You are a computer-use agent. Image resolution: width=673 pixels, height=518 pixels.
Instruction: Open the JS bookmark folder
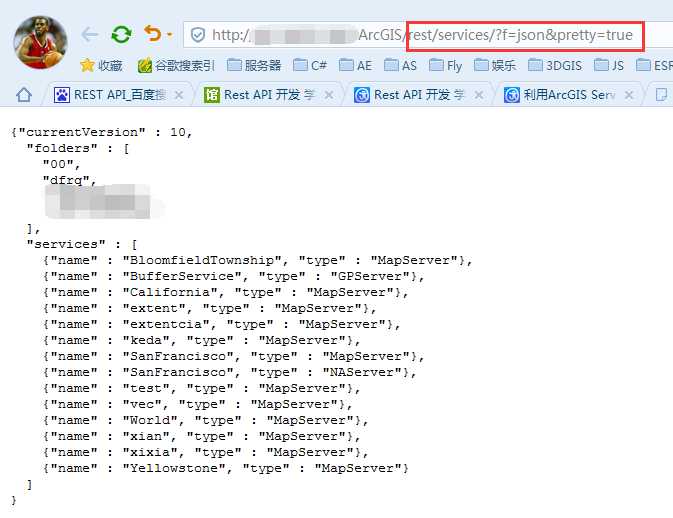tap(609, 66)
